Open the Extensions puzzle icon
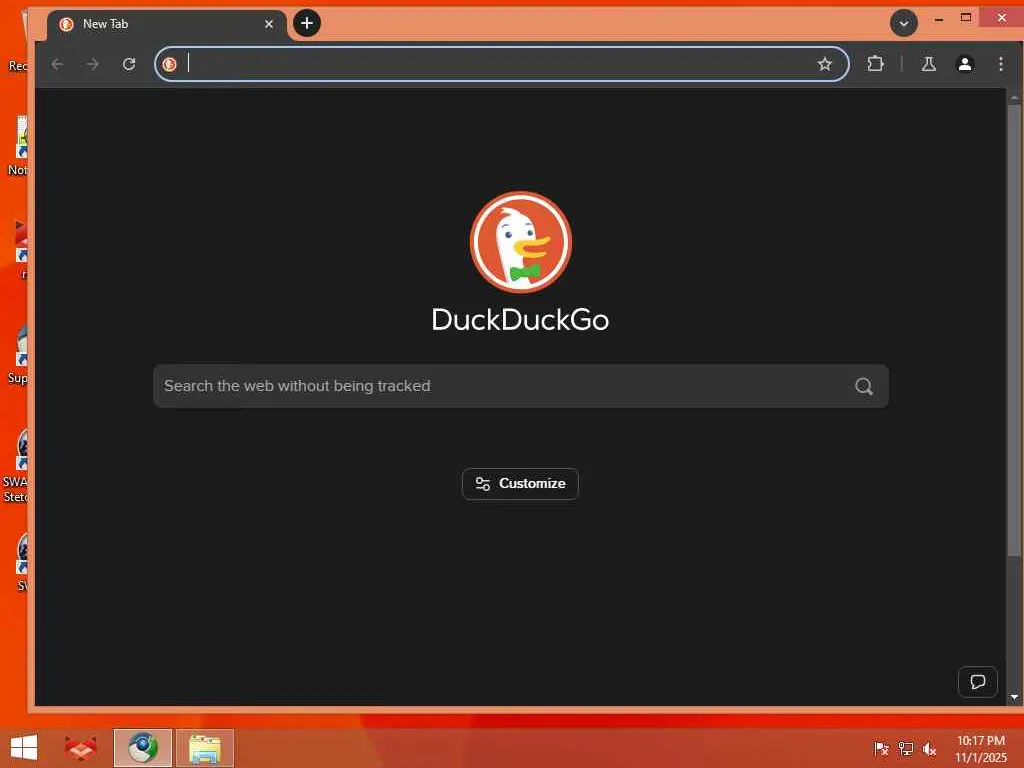Image resolution: width=1024 pixels, height=768 pixels. point(875,64)
